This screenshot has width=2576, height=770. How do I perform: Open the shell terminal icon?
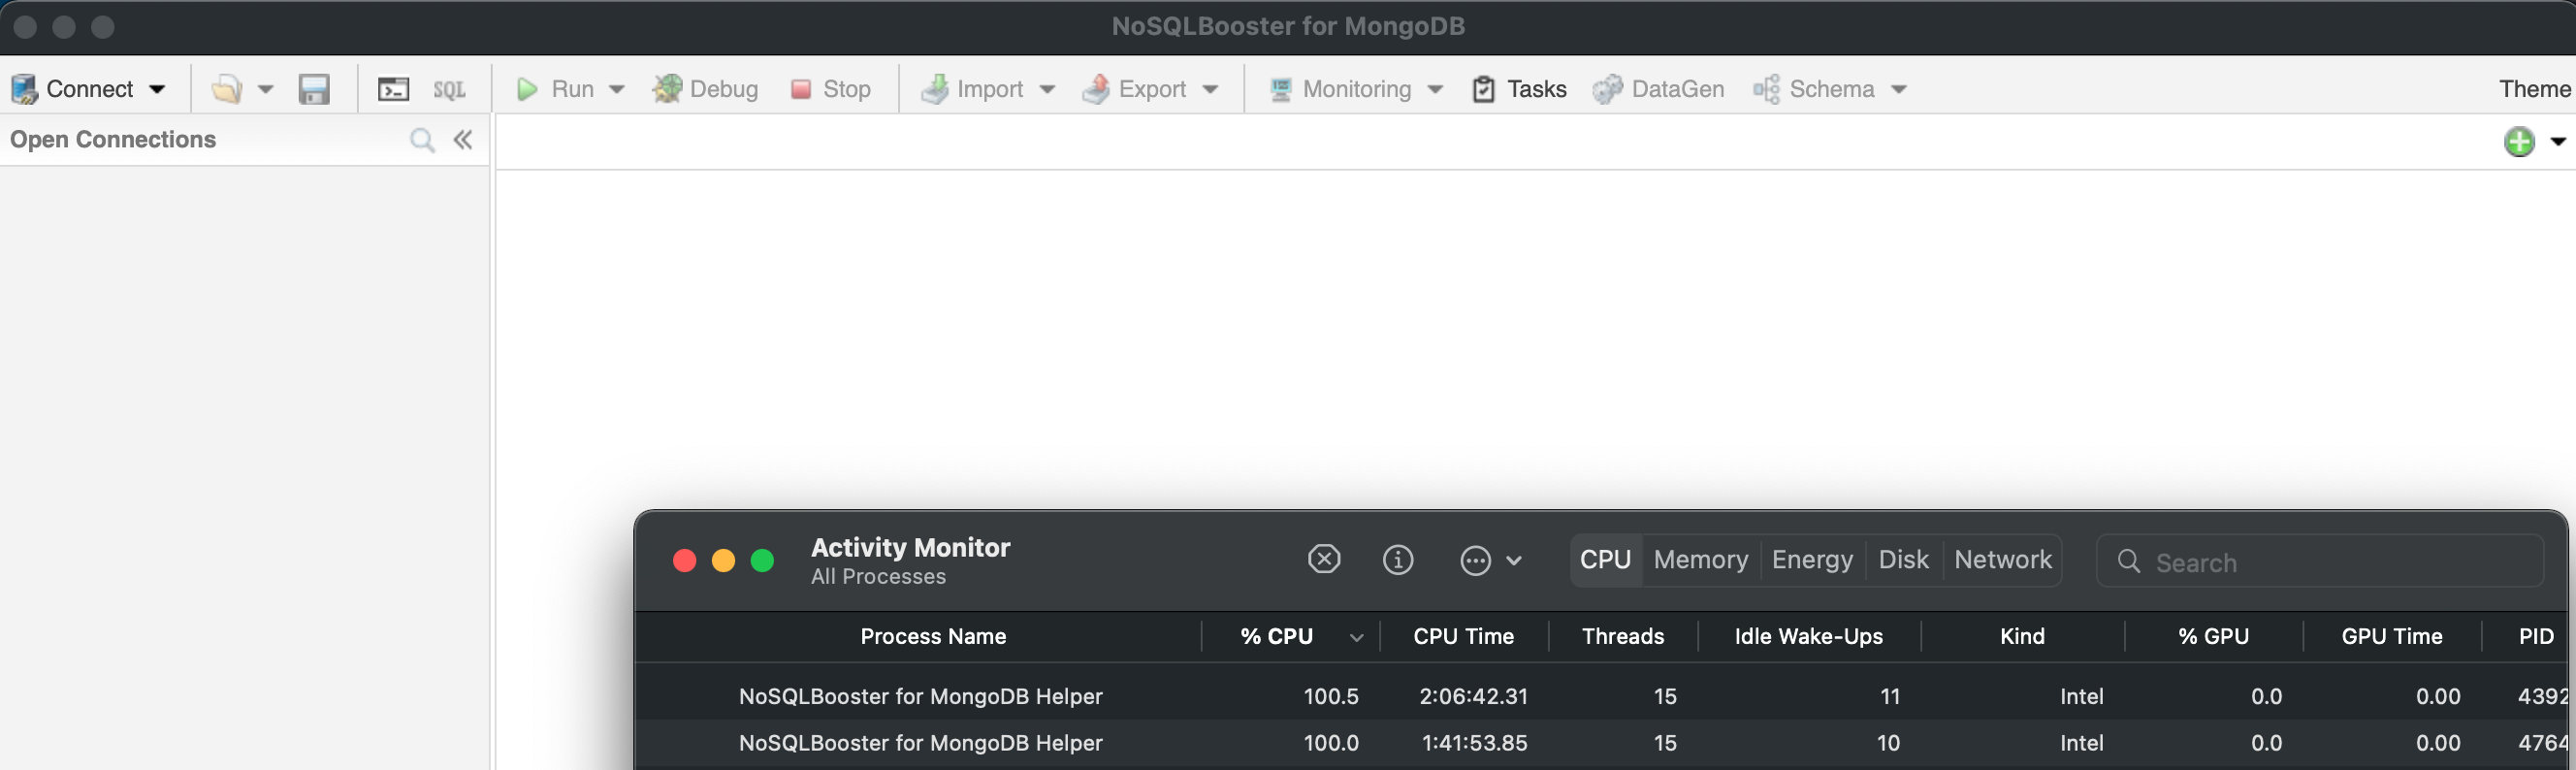tap(393, 89)
